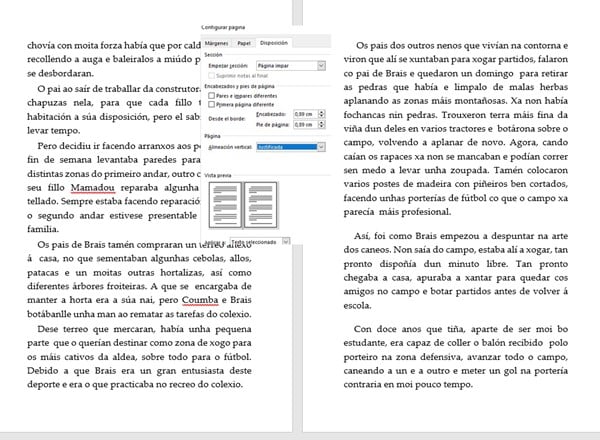
Task: Decrease Pie de página value with down arrow
Action: coord(323,126)
